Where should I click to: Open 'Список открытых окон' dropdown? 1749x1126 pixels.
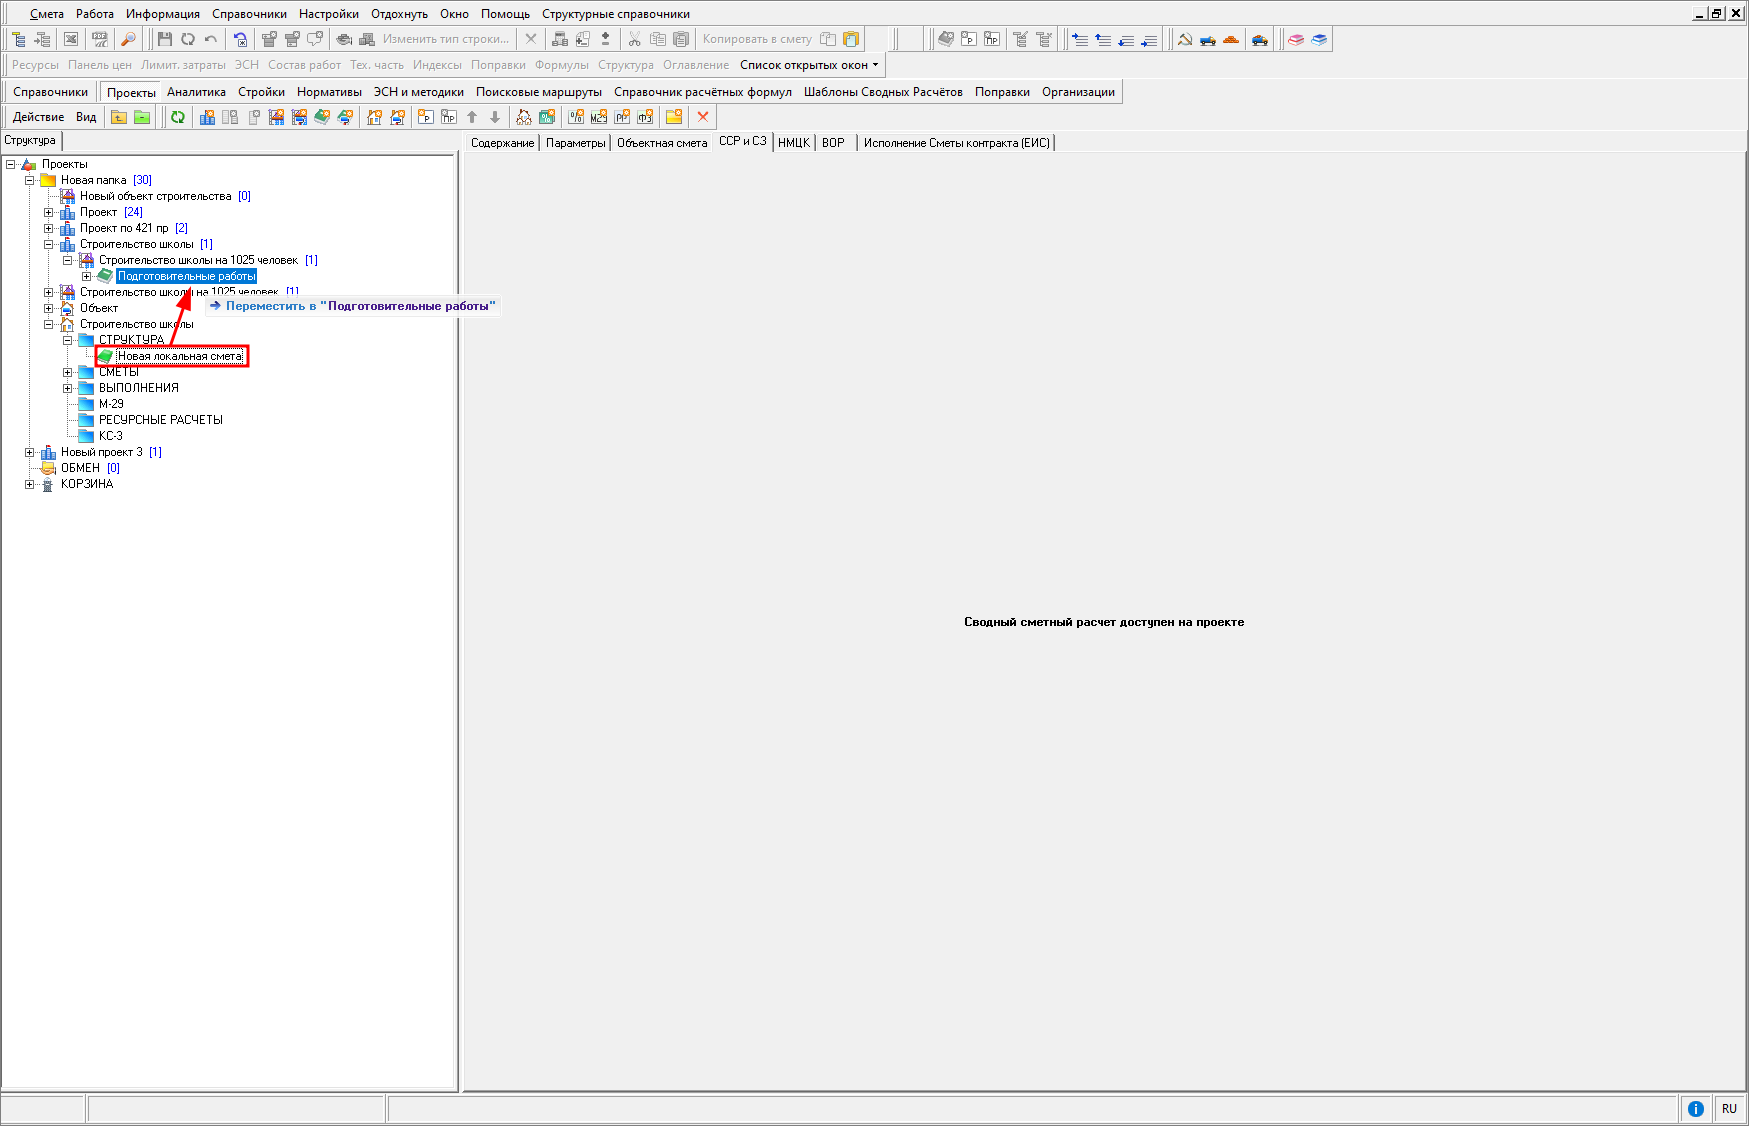[x=809, y=65]
